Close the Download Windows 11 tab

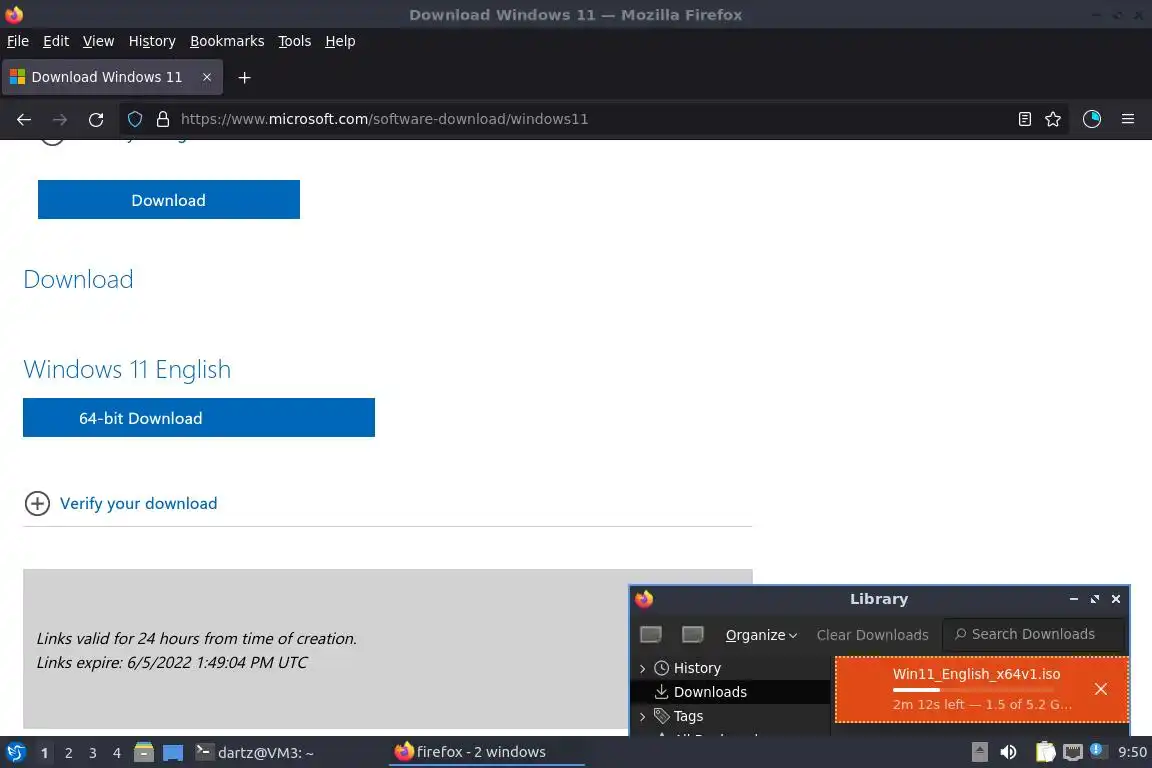[x=207, y=77]
